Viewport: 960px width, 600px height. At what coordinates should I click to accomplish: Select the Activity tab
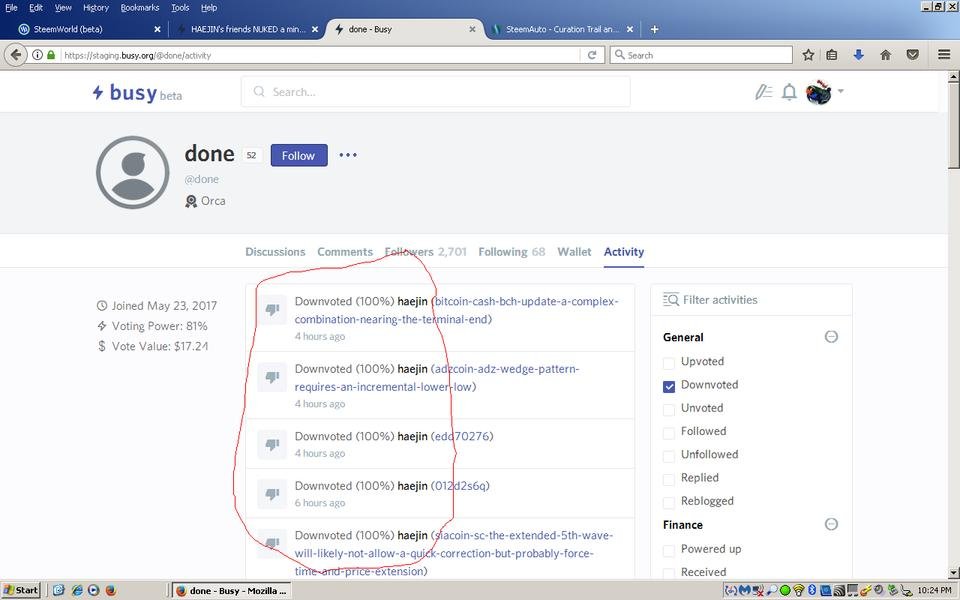pyautogui.click(x=624, y=252)
